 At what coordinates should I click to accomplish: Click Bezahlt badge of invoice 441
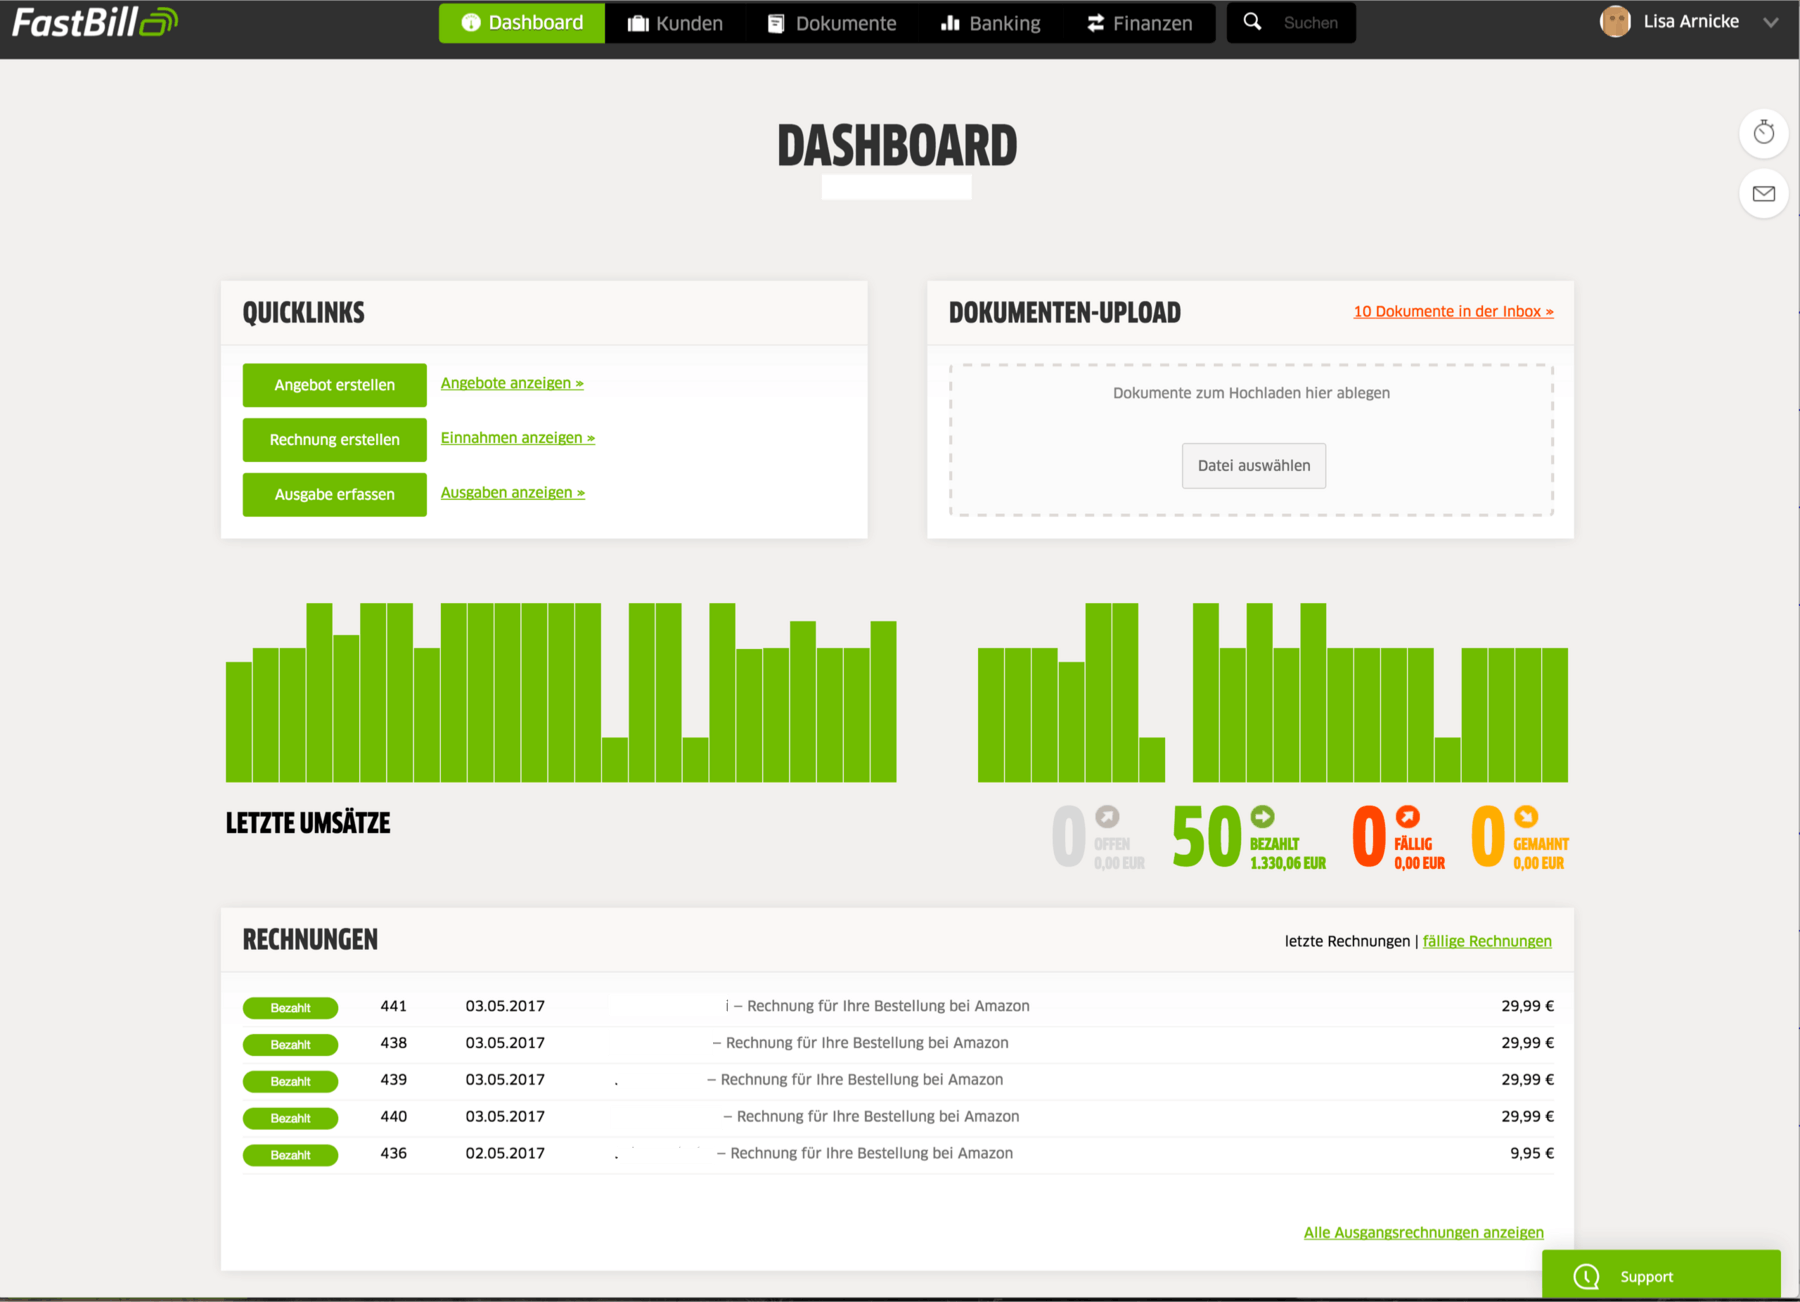(290, 1008)
